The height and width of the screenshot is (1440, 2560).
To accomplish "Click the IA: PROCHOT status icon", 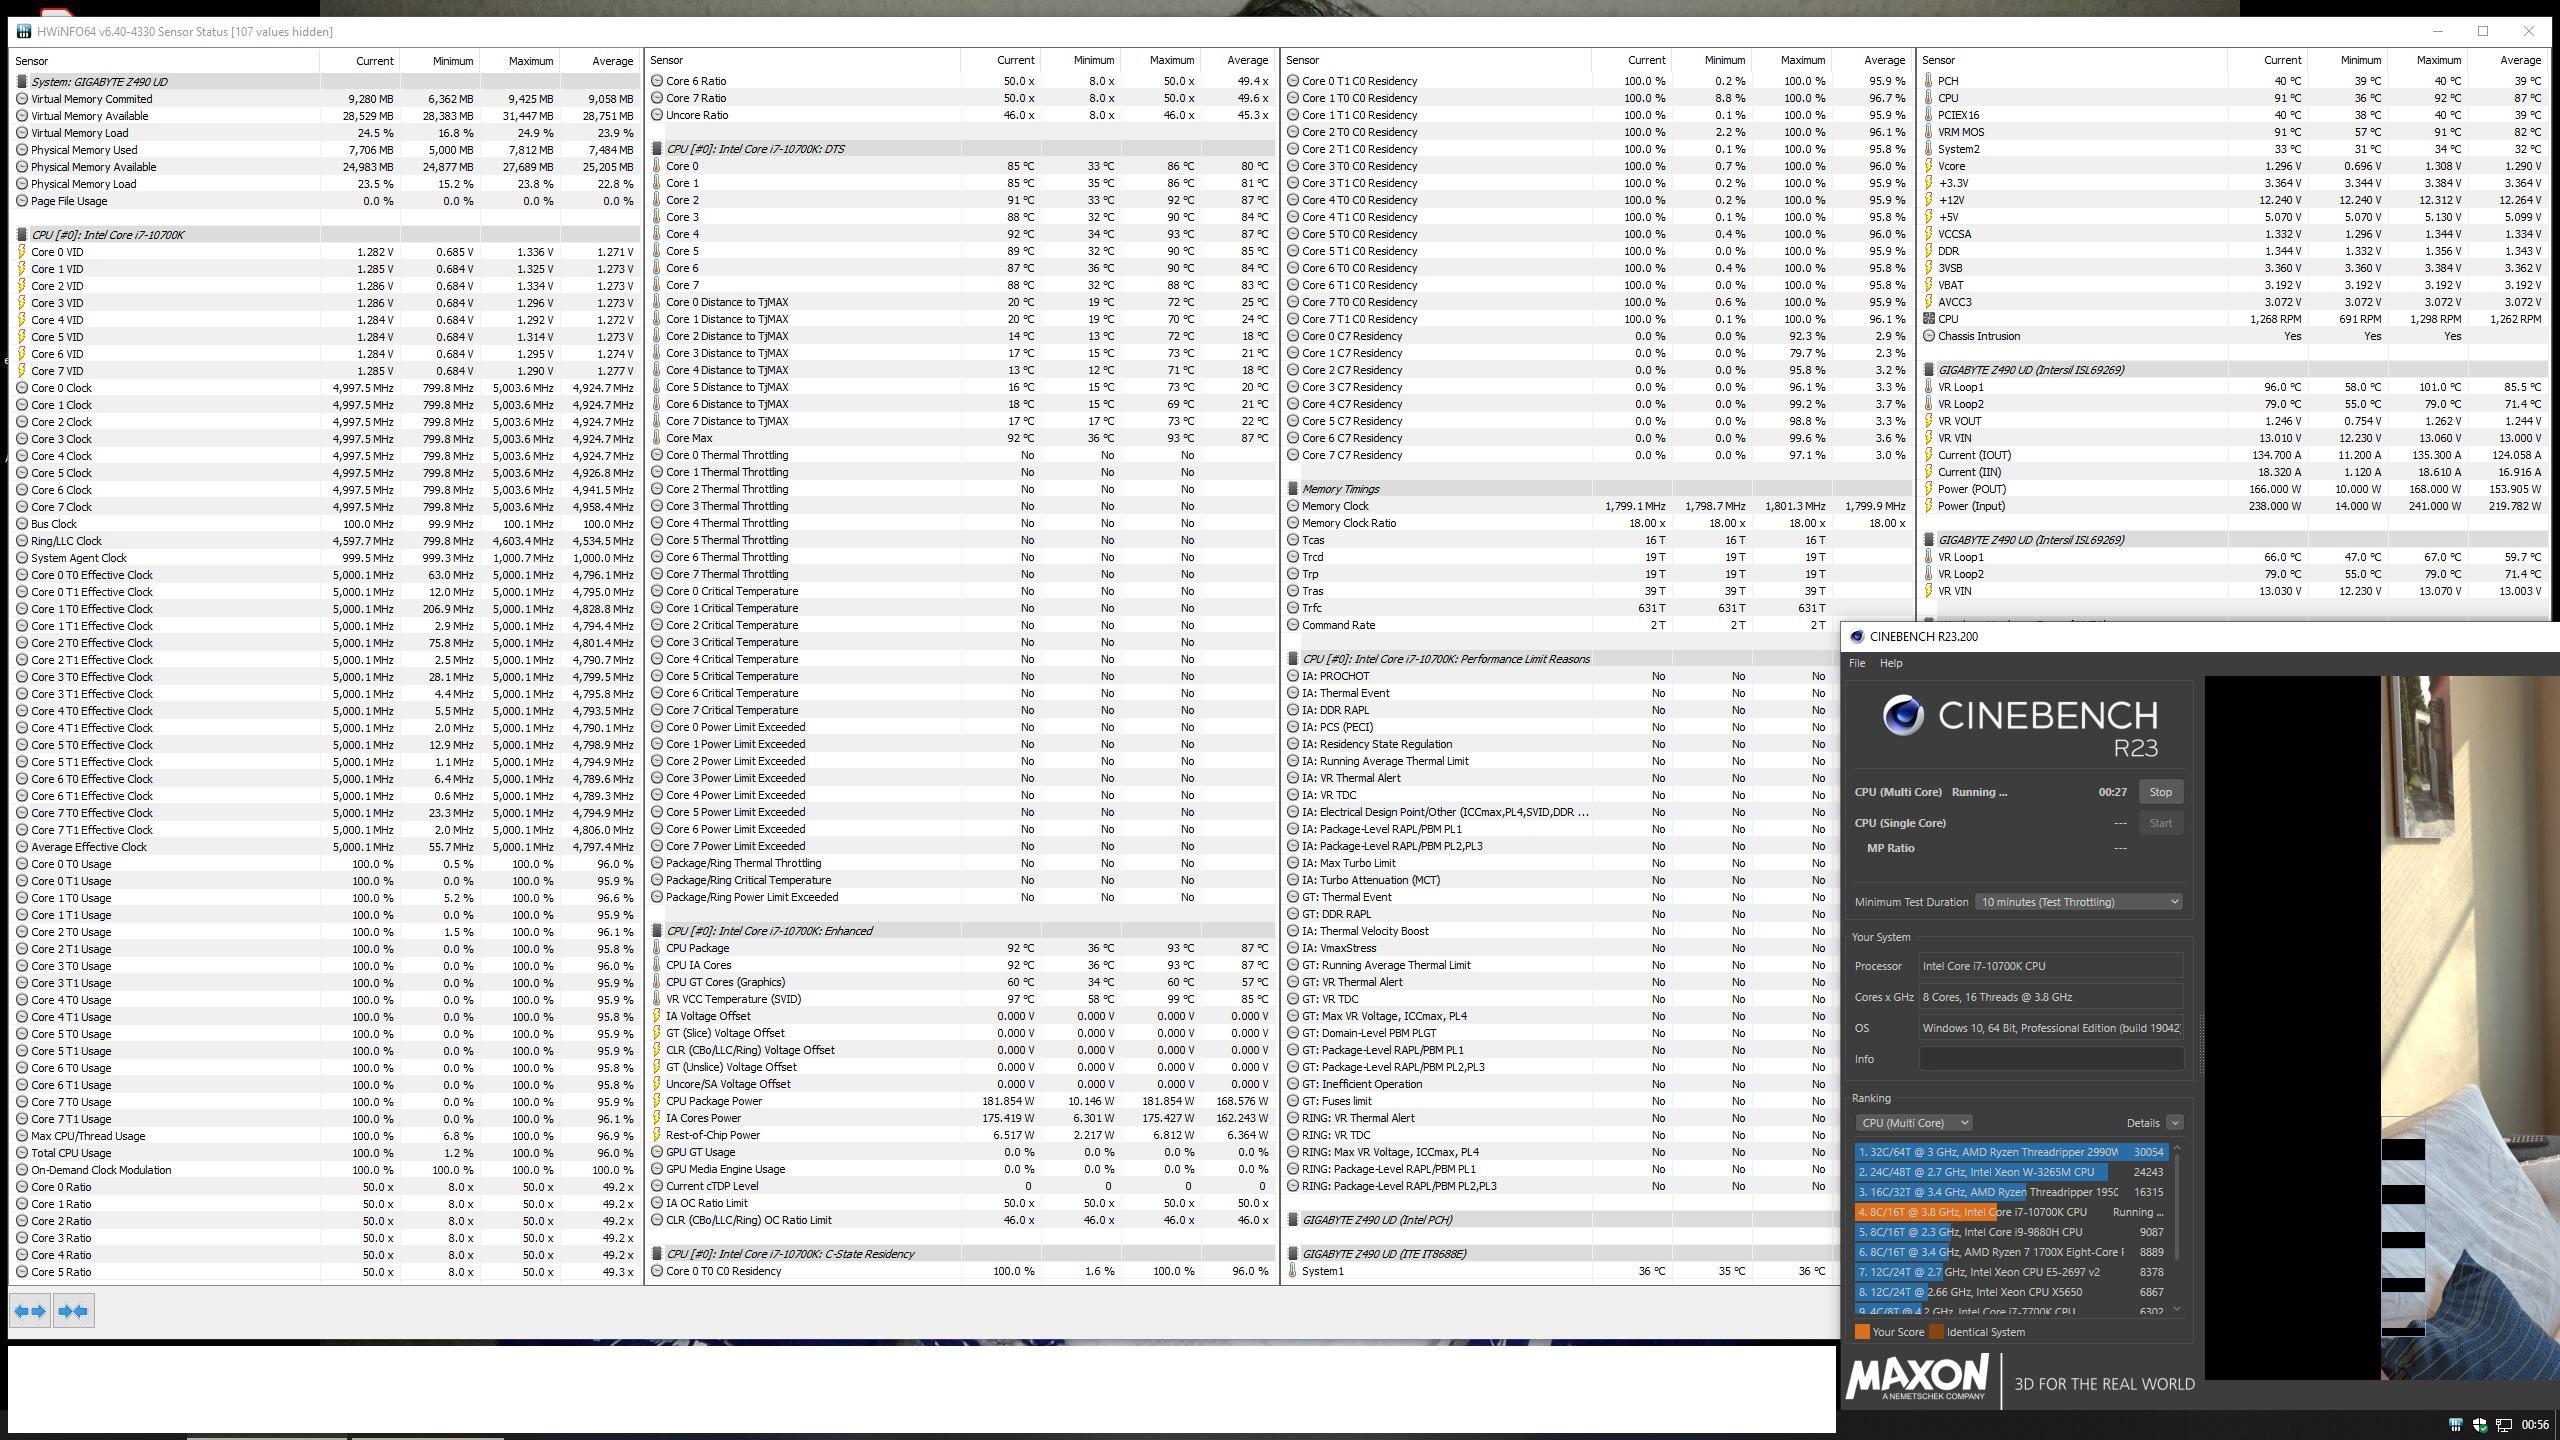I will point(1293,676).
